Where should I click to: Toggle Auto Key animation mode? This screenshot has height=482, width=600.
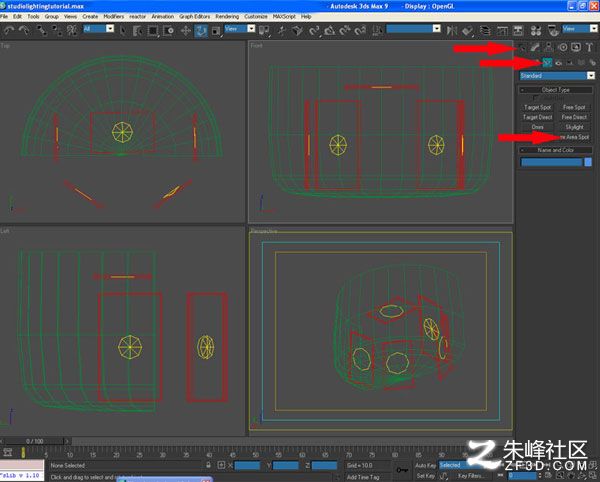[426, 465]
